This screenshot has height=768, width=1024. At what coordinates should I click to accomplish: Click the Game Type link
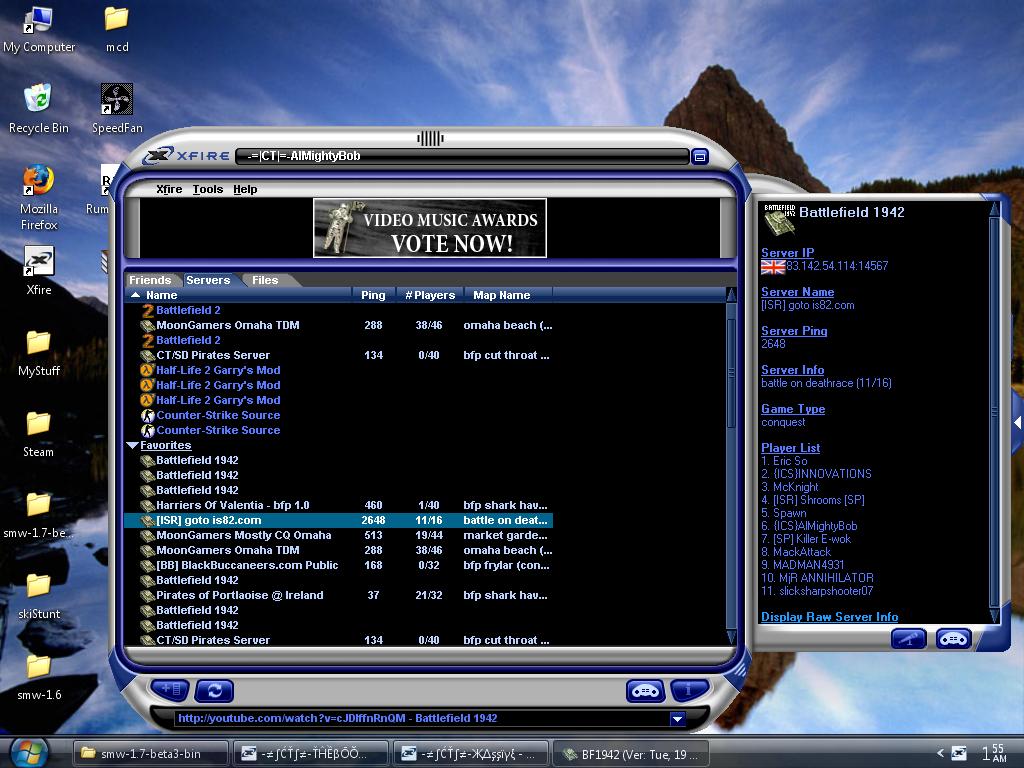point(793,409)
